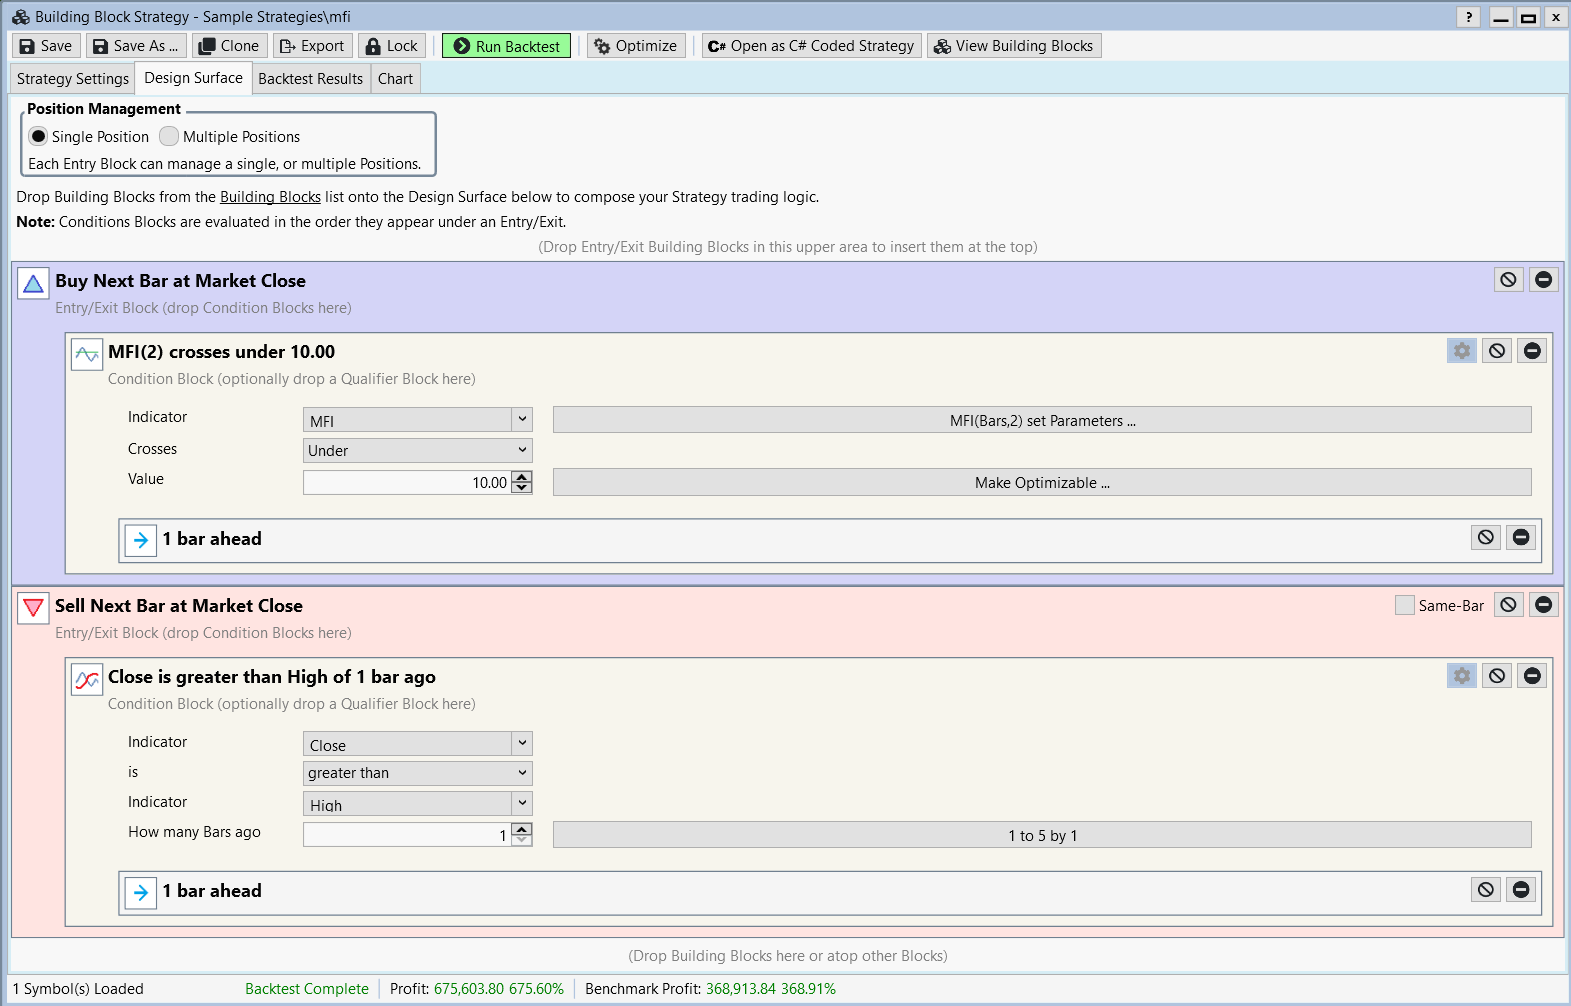Screen dimensions: 1571x1006
Task: Remove the Close greater than High condition
Action: (1531, 676)
